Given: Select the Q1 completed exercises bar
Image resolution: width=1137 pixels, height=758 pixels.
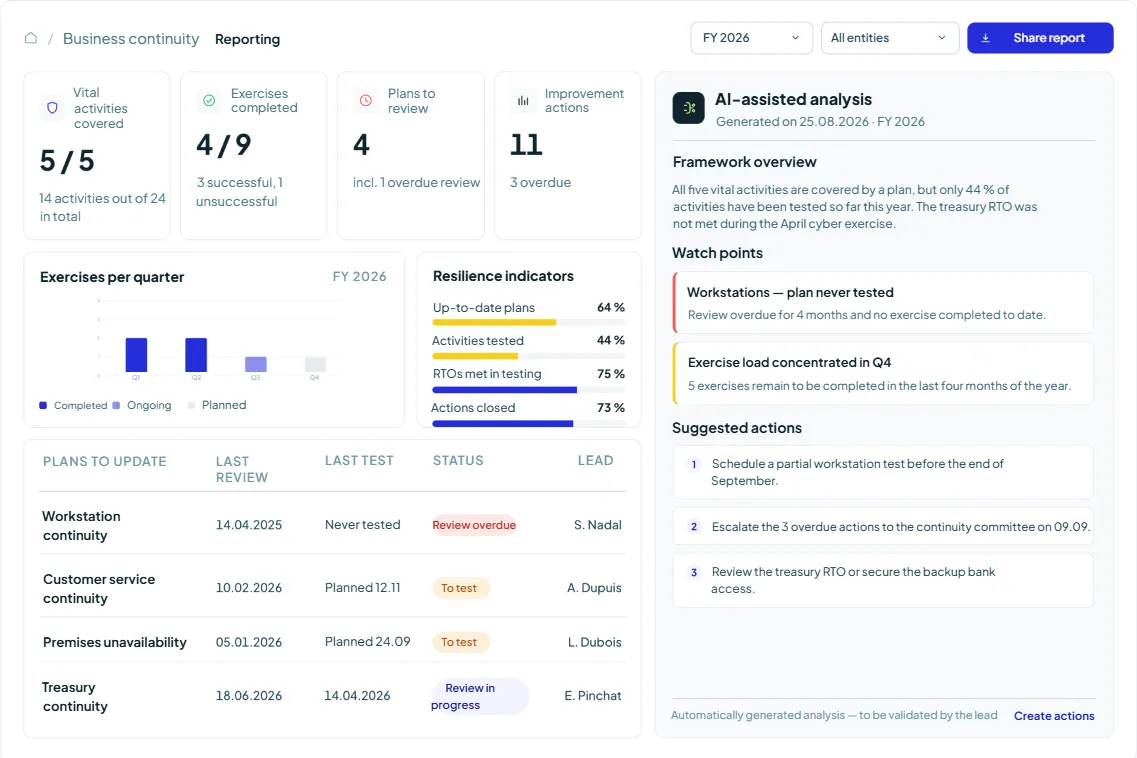Looking at the screenshot, I should pos(136,355).
